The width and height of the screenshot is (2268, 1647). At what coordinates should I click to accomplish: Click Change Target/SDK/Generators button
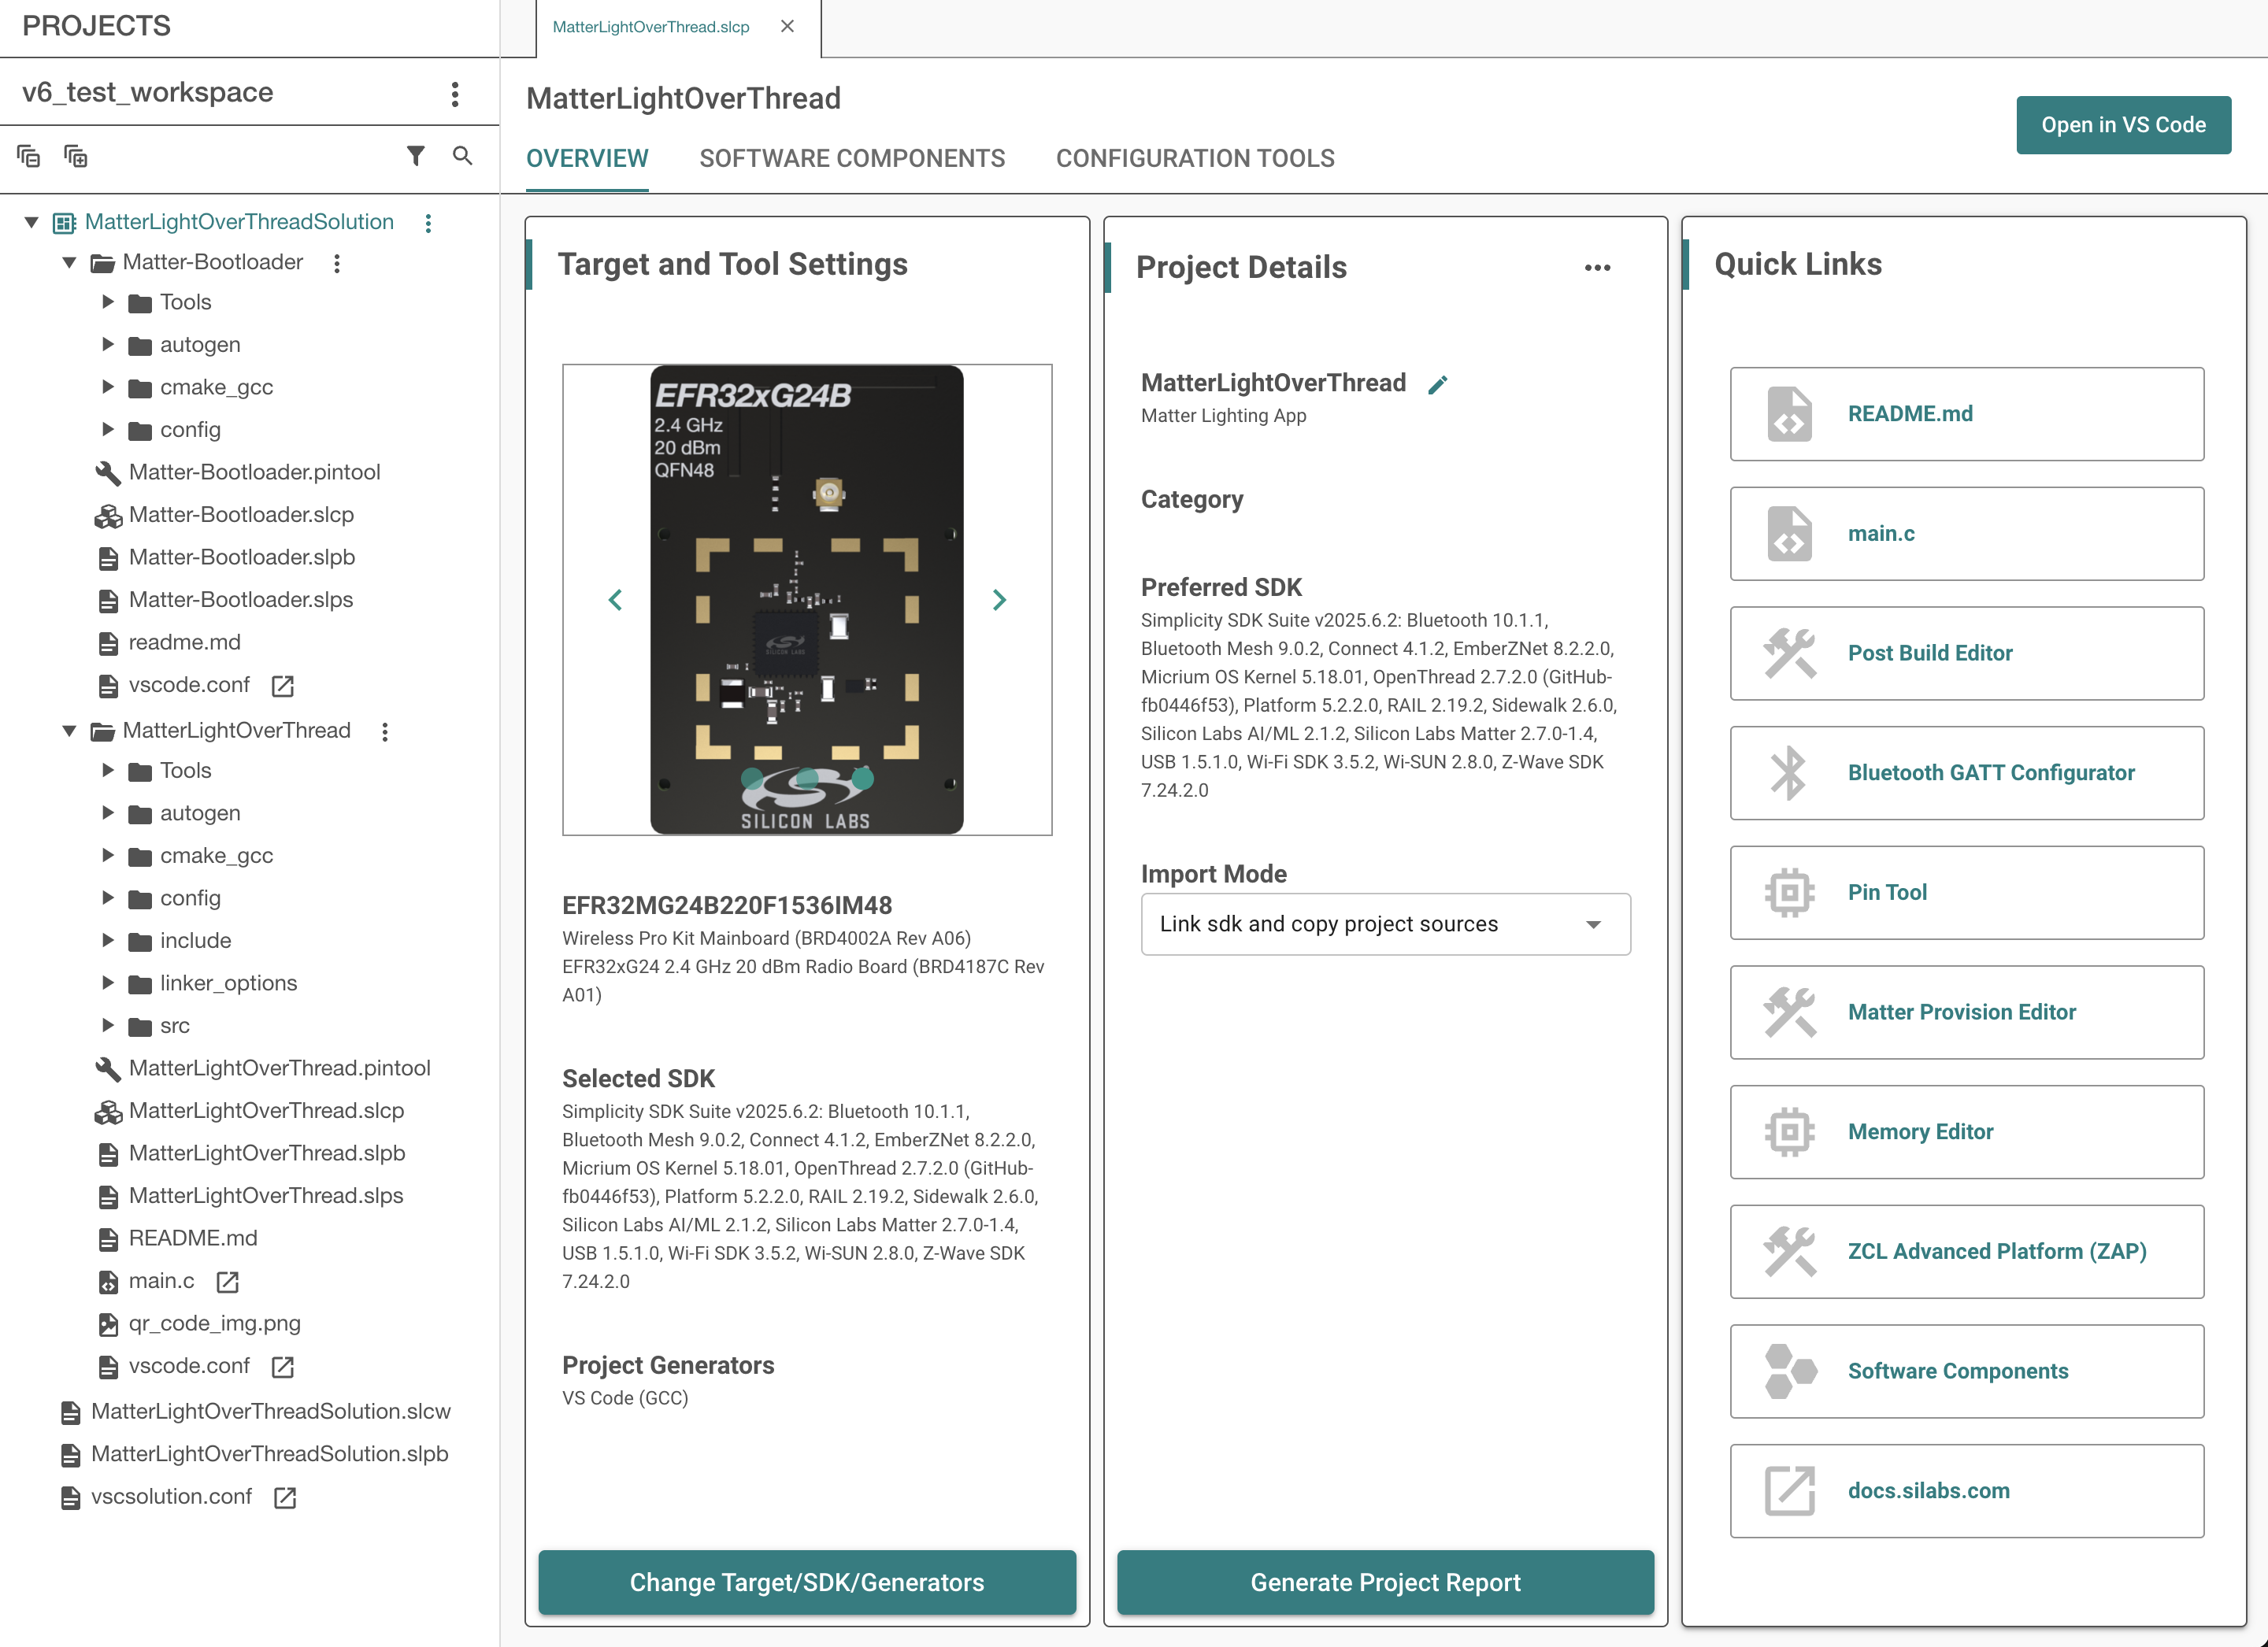(807, 1582)
